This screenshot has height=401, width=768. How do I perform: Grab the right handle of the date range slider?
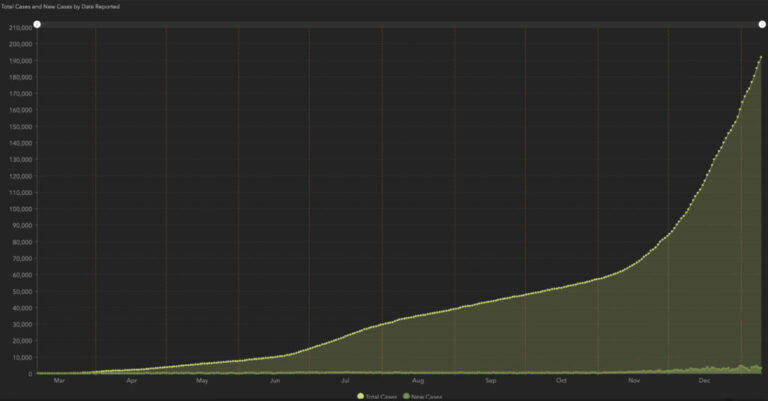coord(763,24)
